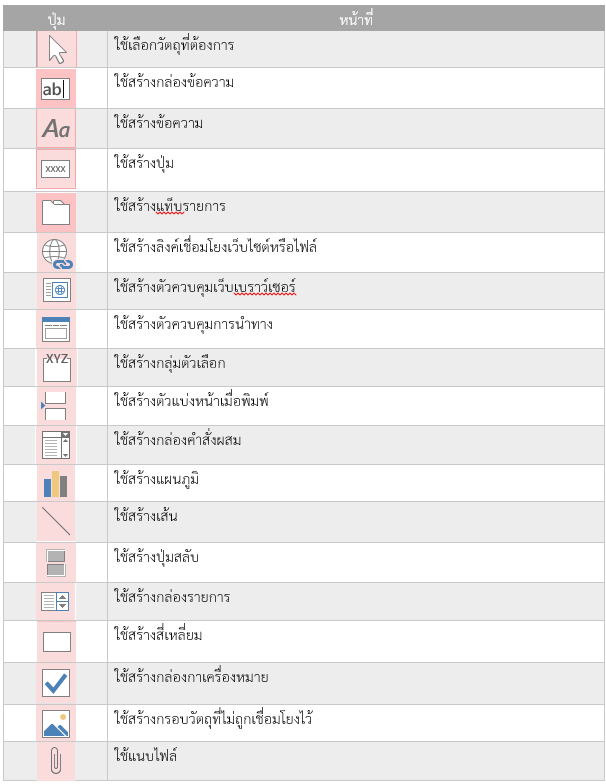Screen dimensions: 606x784
Task: Select the Combo Box control icon
Action: click(56, 444)
